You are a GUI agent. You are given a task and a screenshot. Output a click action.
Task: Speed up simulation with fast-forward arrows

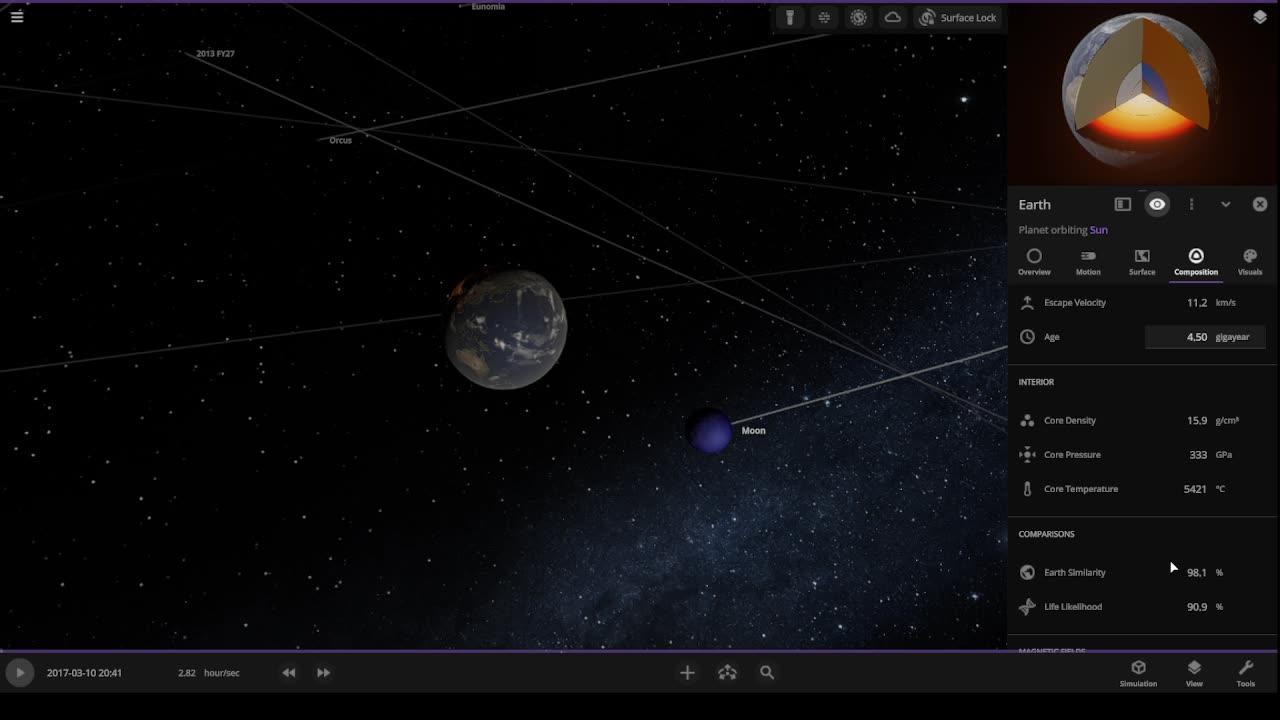point(323,673)
